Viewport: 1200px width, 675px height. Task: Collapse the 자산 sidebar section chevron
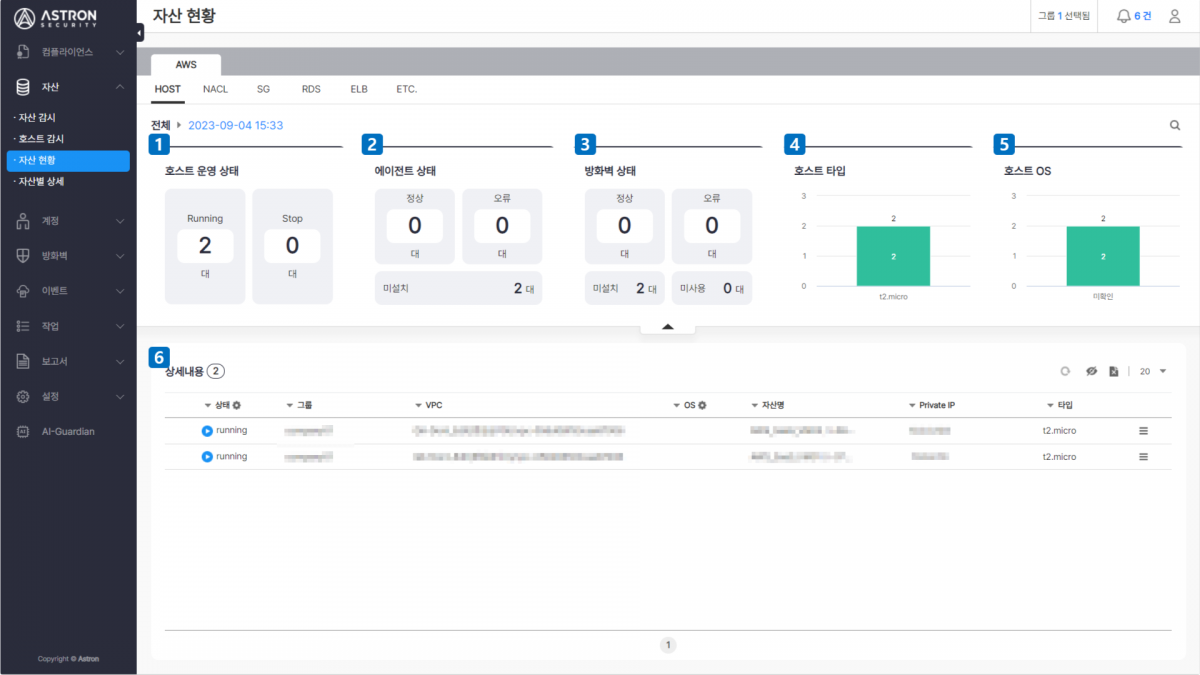119,87
